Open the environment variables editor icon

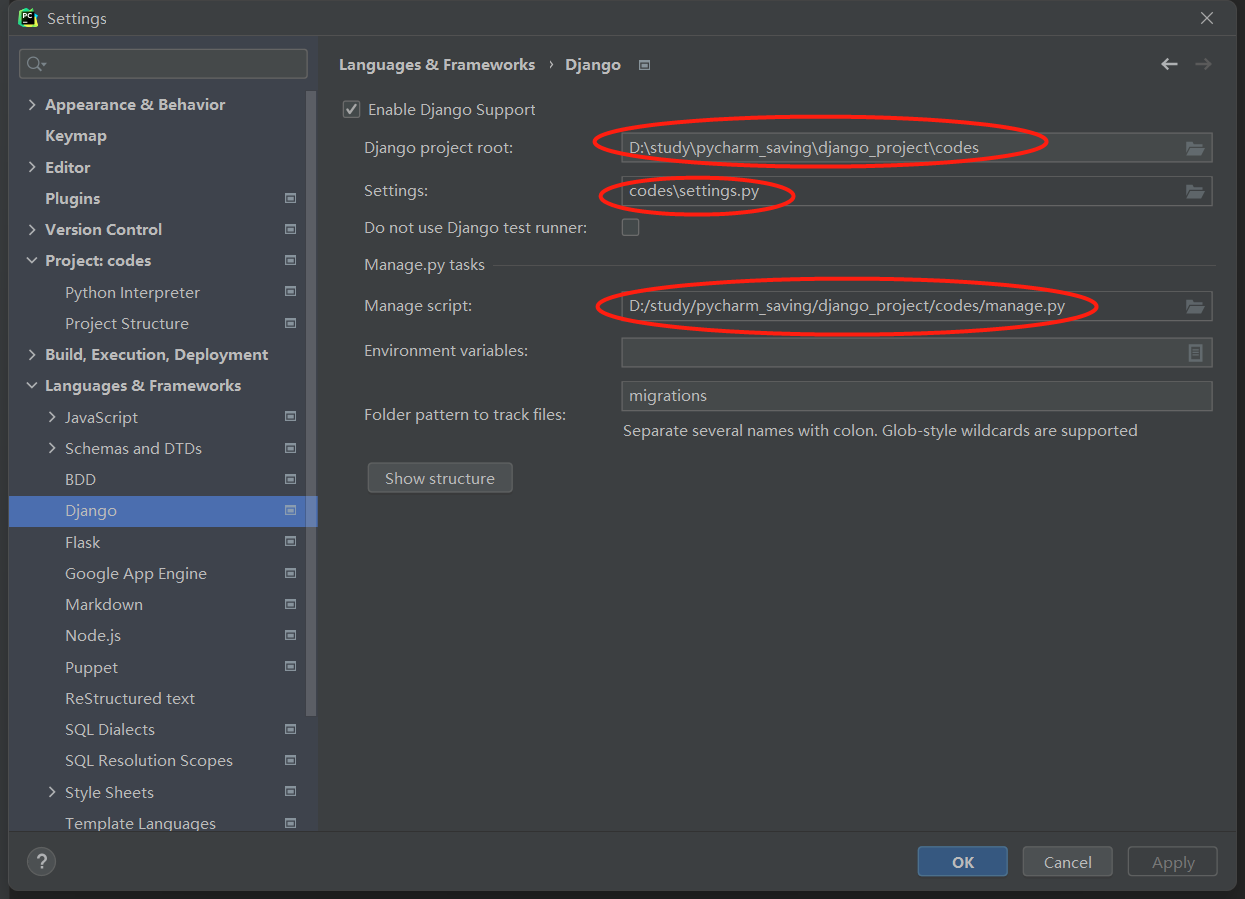click(x=1195, y=352)
